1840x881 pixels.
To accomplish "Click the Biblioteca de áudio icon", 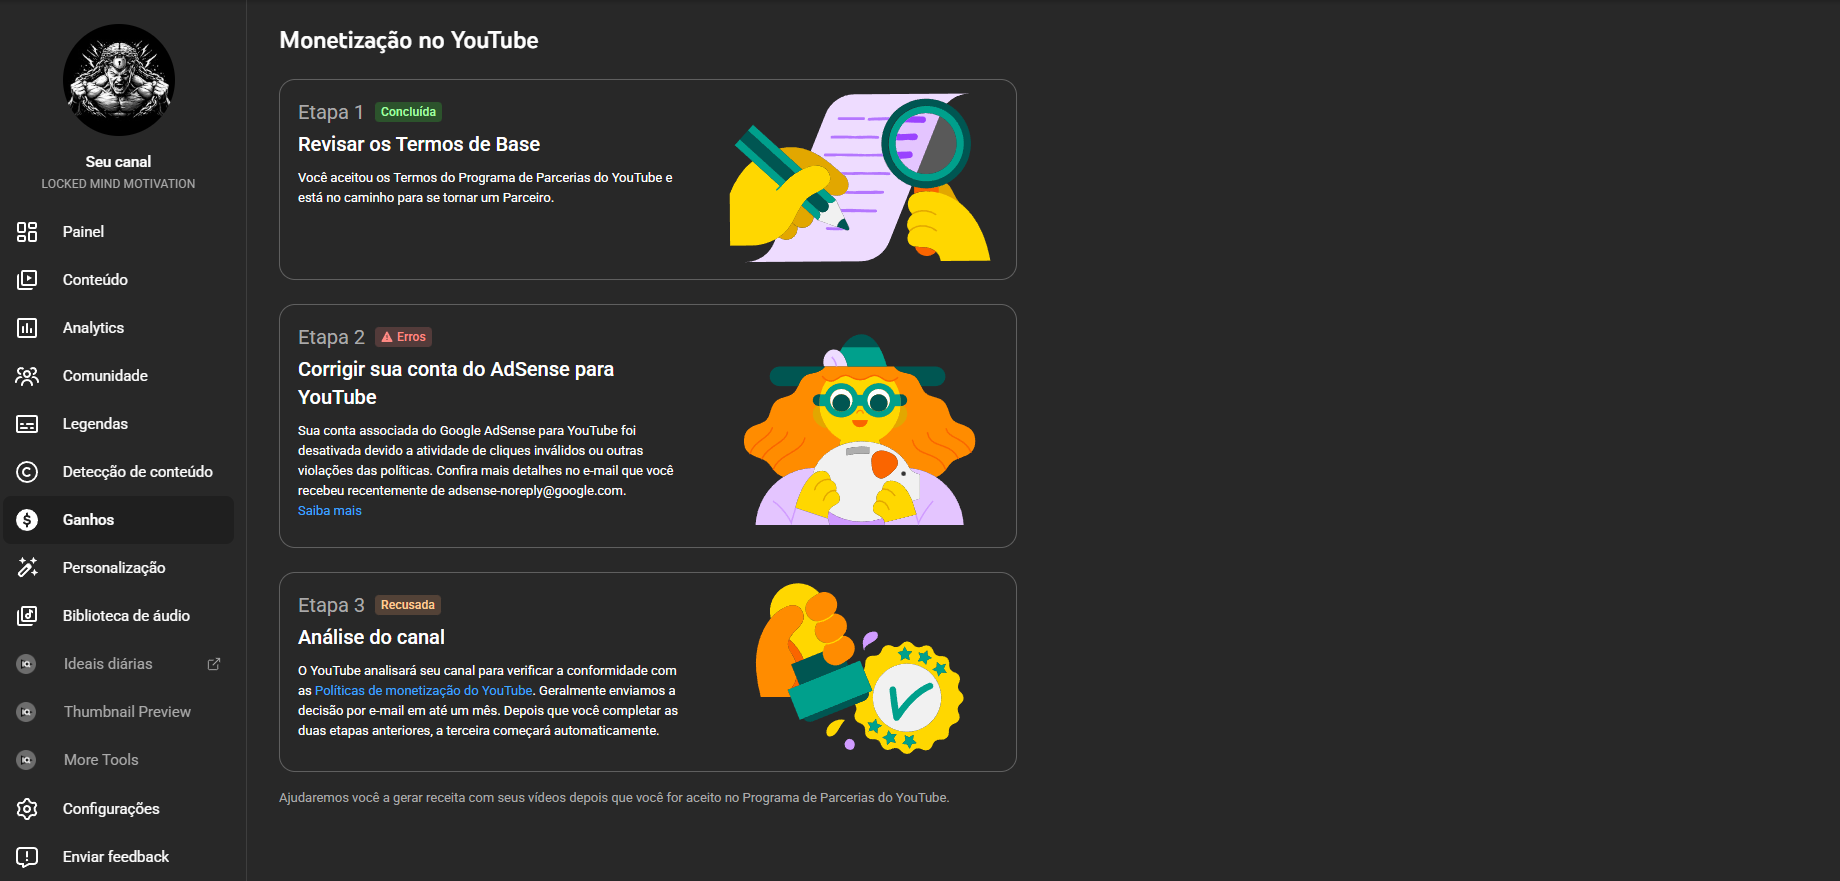I will coord(27,616).
